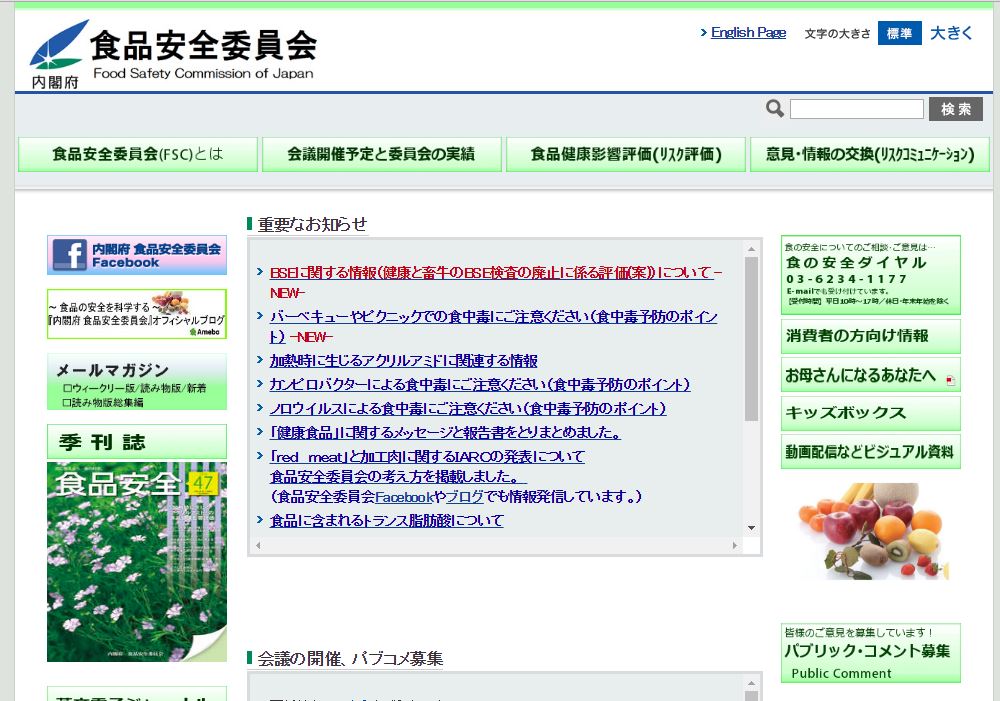Image resolution: width=1000 pixels, height=701 pixels.
Task: Open the キッズボックス button
Action: pos(870,413)
